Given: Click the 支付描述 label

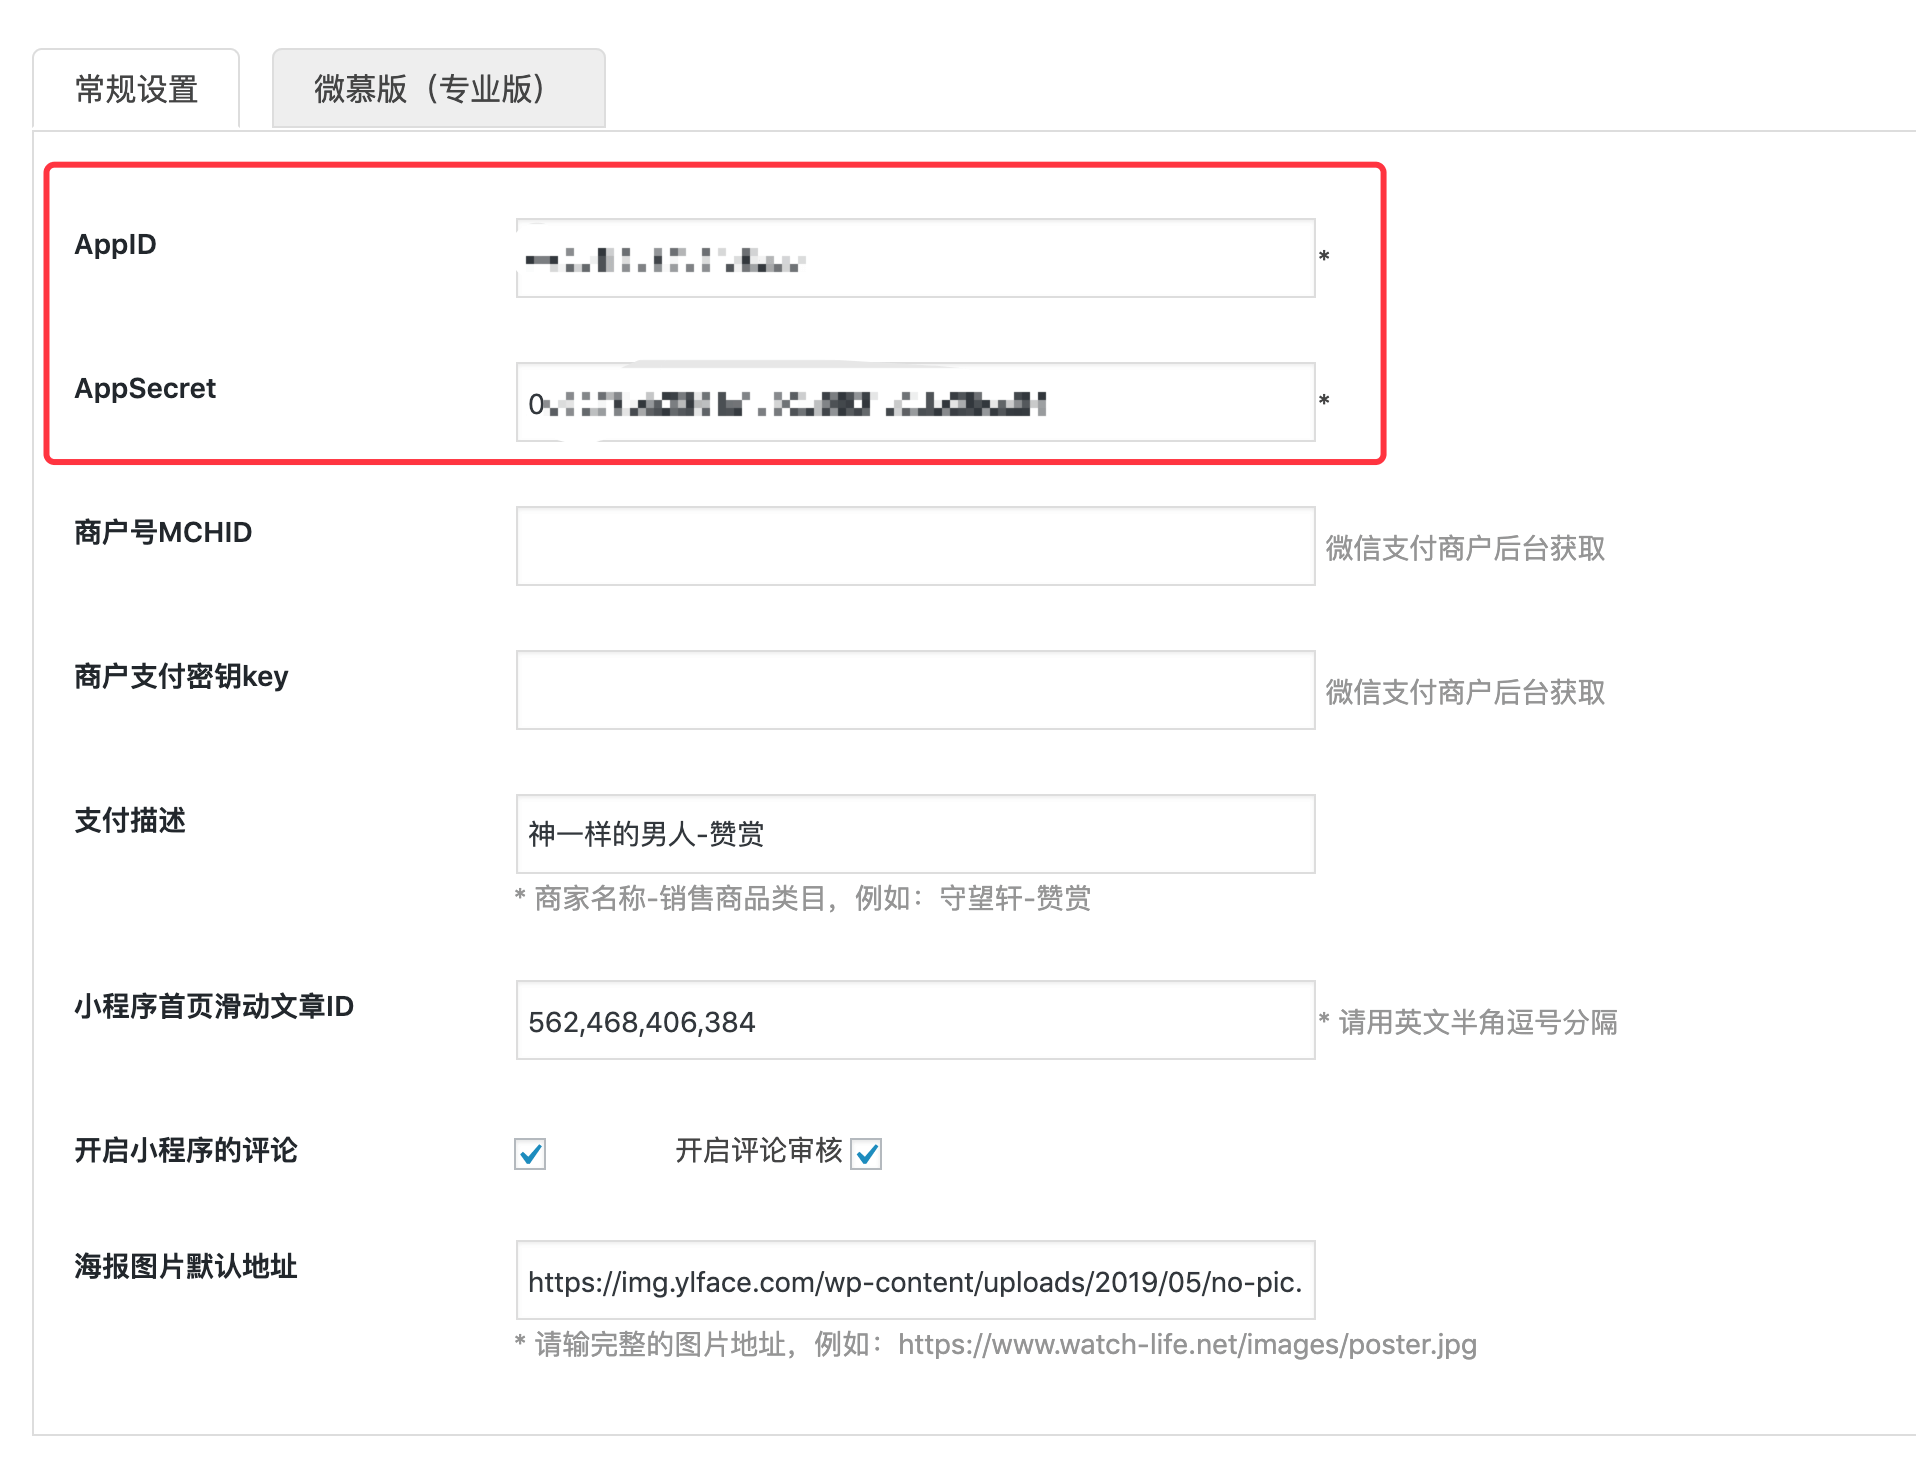Looking at the screenshot, I should 130,820.
